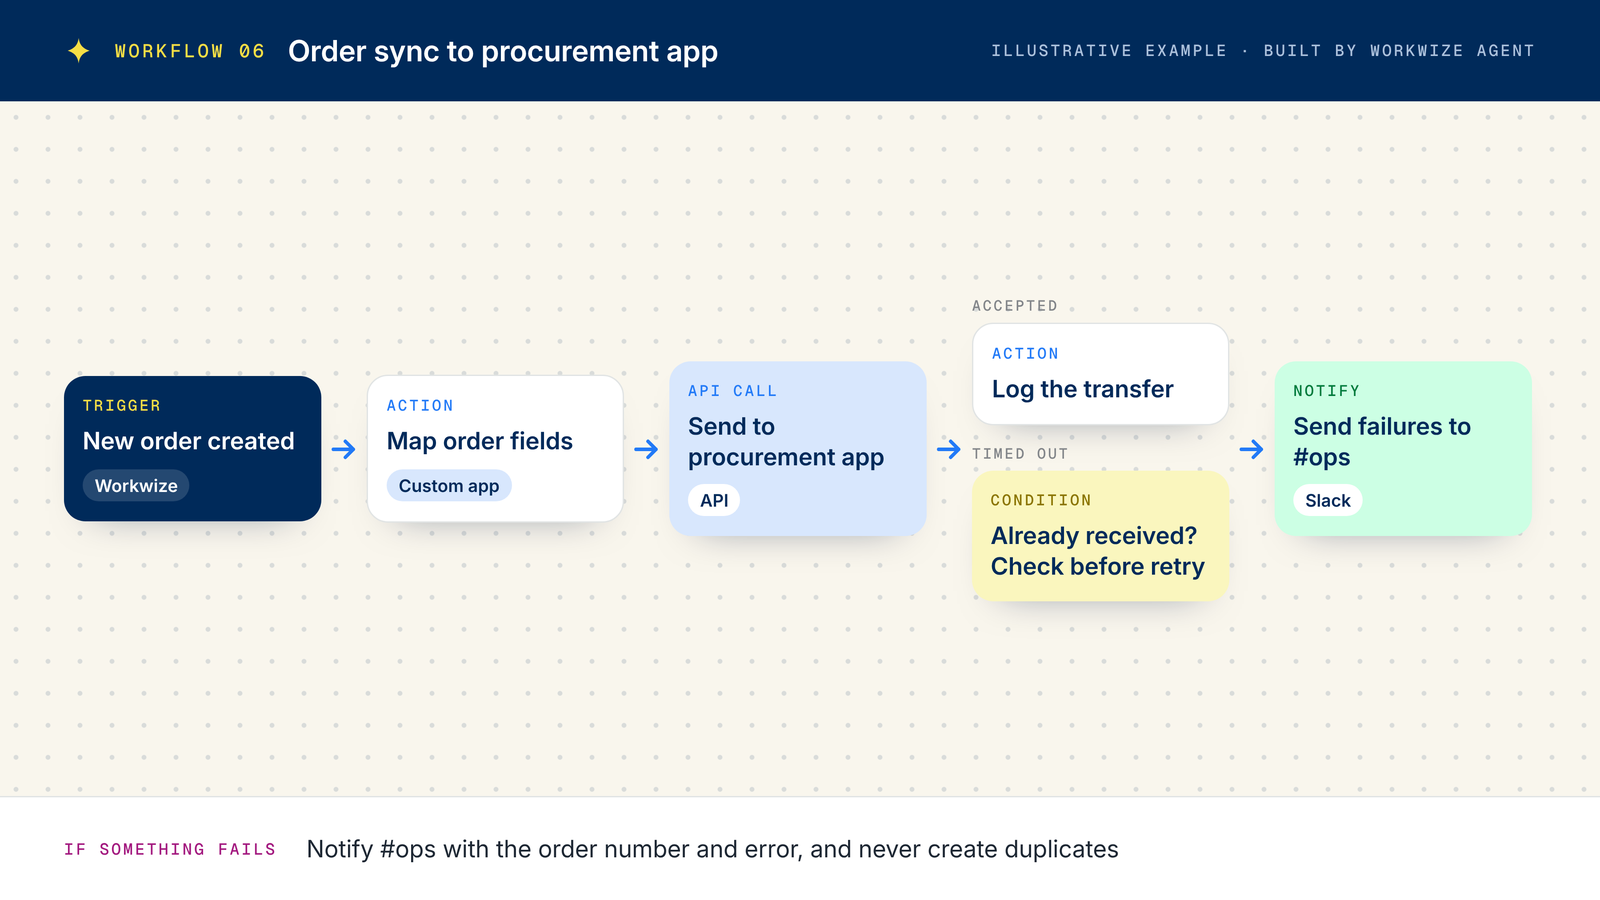This screenshot has height=900, width=1600.
Task: Click the Workwize tag on trigger card
Action: (x=136, y=486)
